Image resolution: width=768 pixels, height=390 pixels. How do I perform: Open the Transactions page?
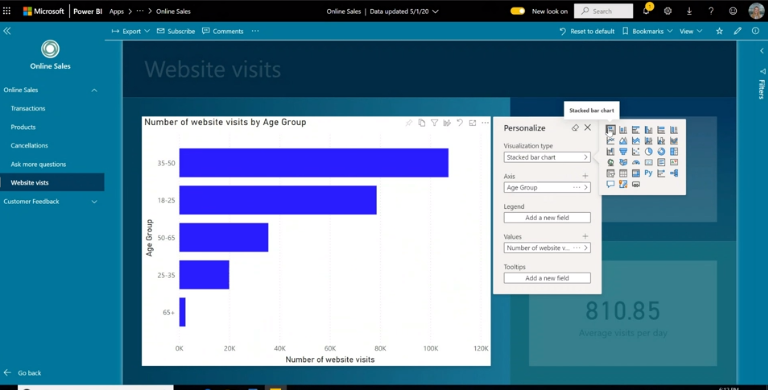point(28,108)
